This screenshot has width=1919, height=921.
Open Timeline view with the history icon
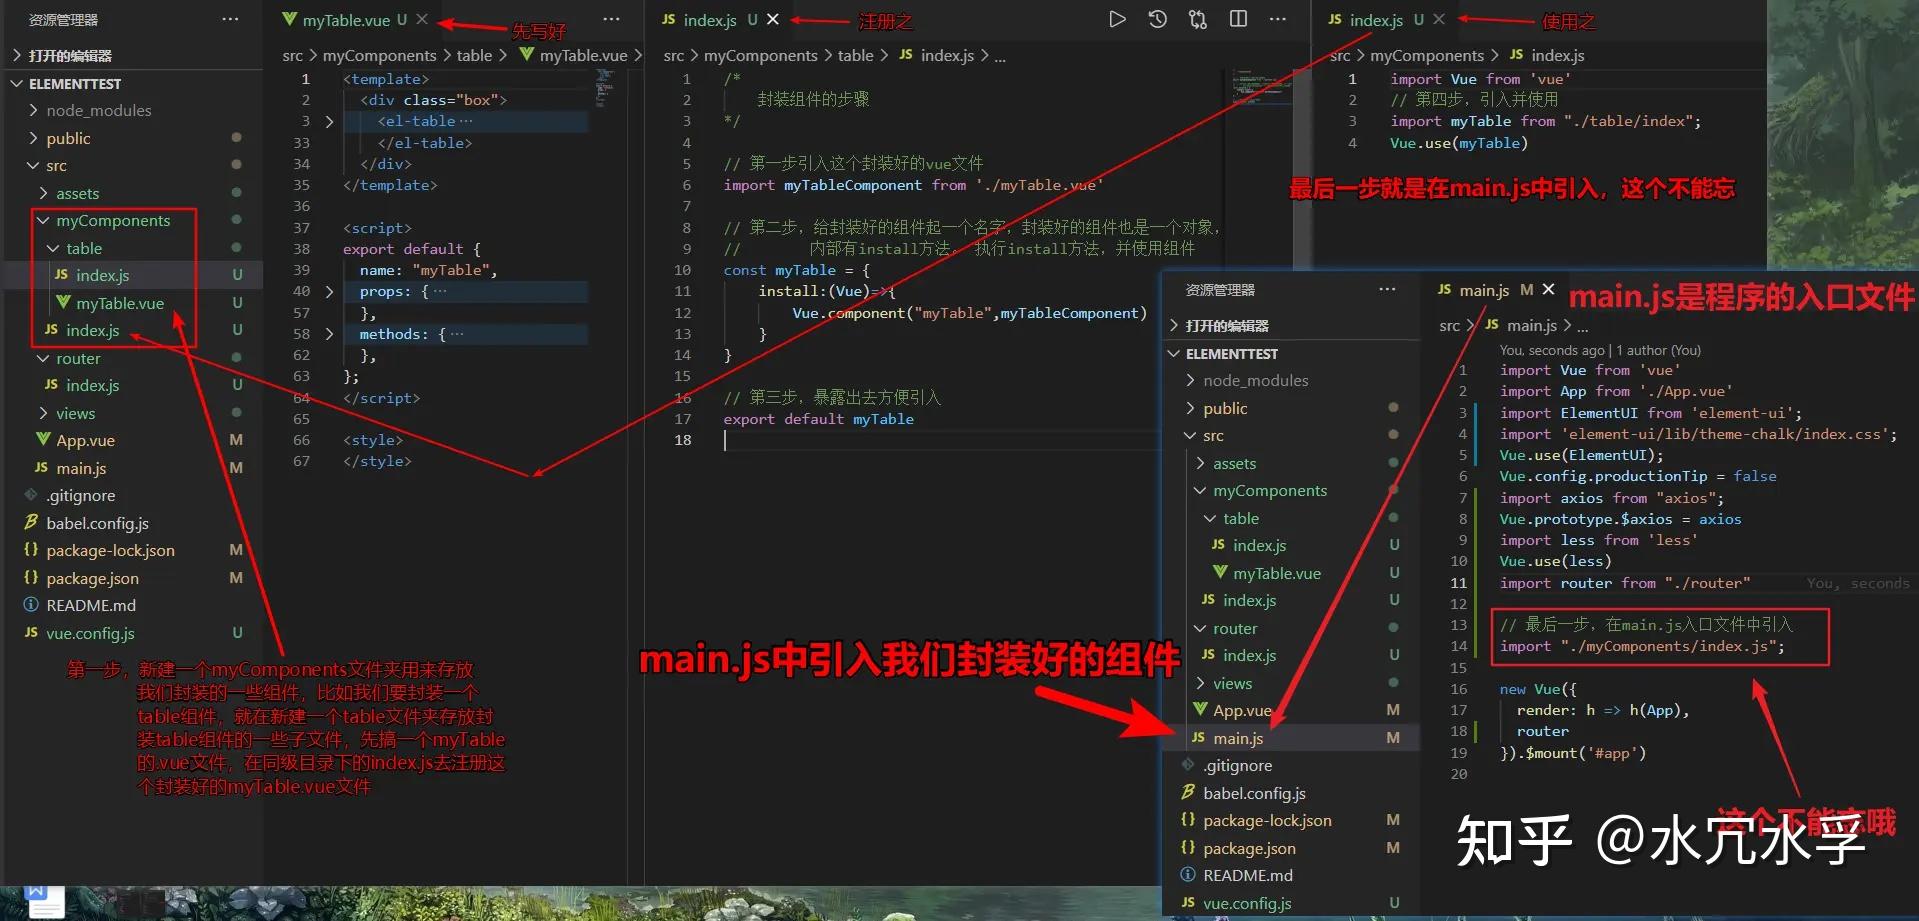tap(1157, 18)
